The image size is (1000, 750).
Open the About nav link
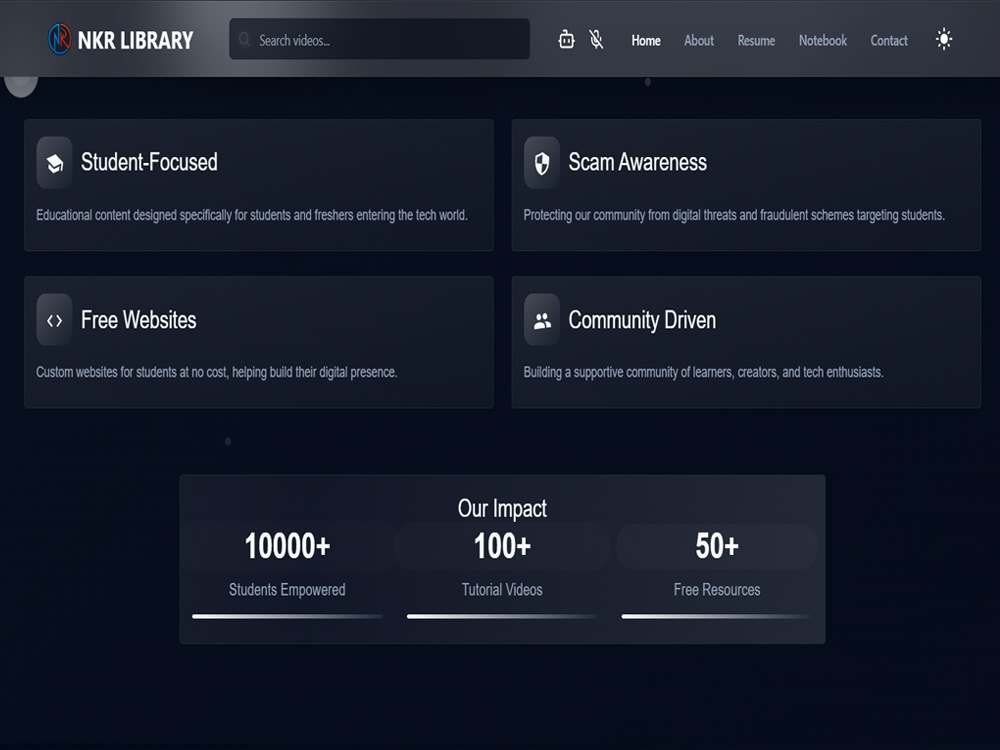(699, 40)
